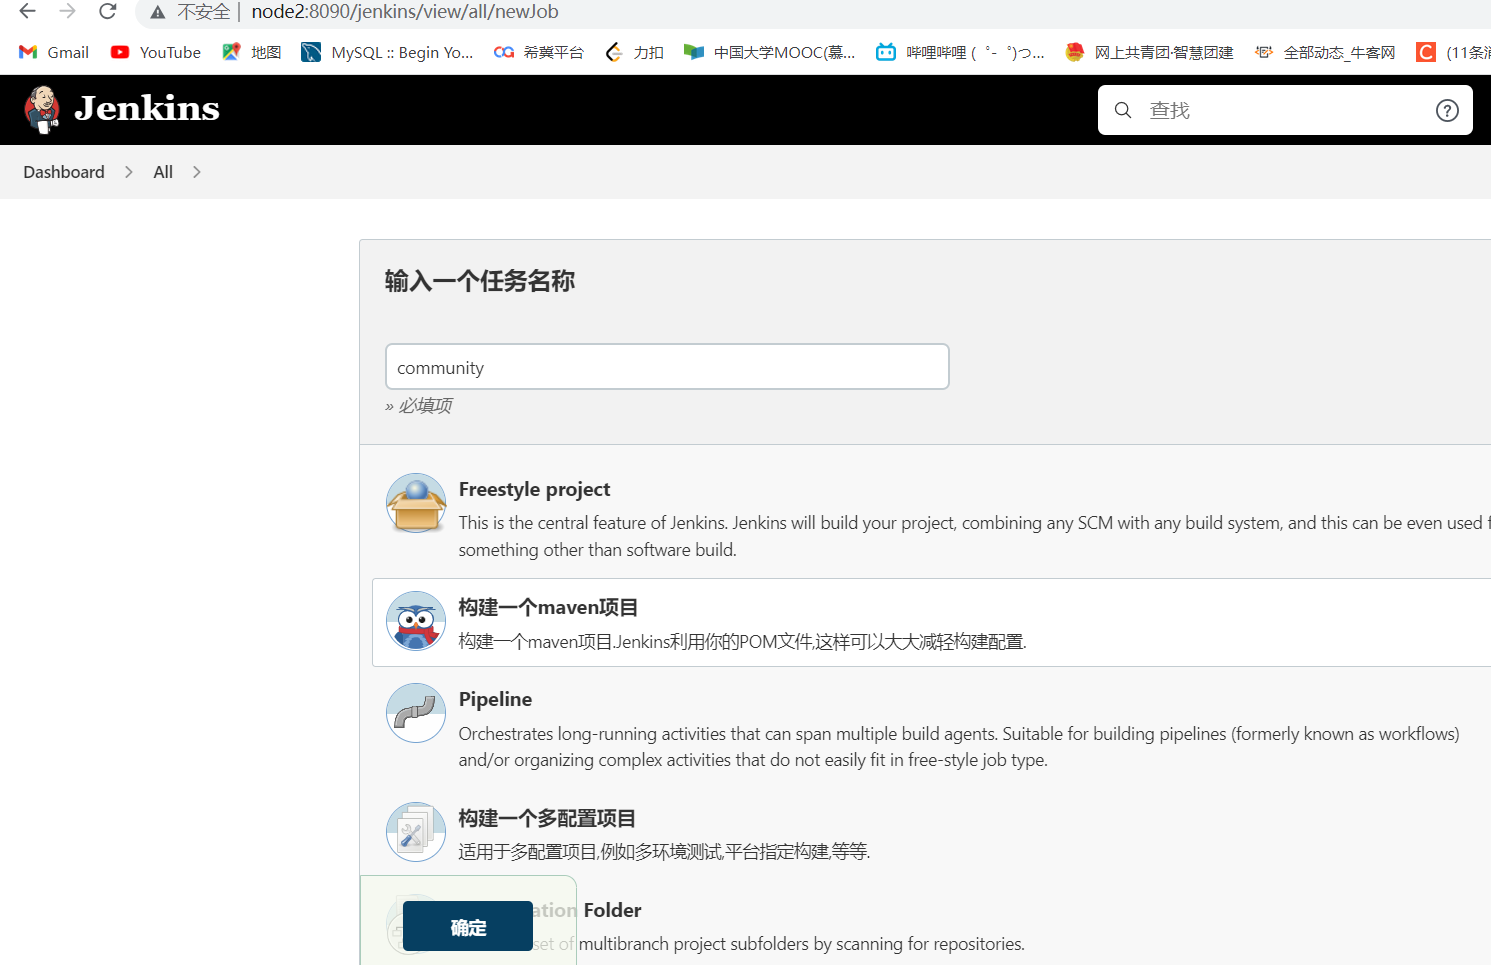Image resolution: width=1491 pixels, height=965 pixels.
Task: Click the magnifier icon in search box
Action: pyautogui.click(x=1123, y=110)
